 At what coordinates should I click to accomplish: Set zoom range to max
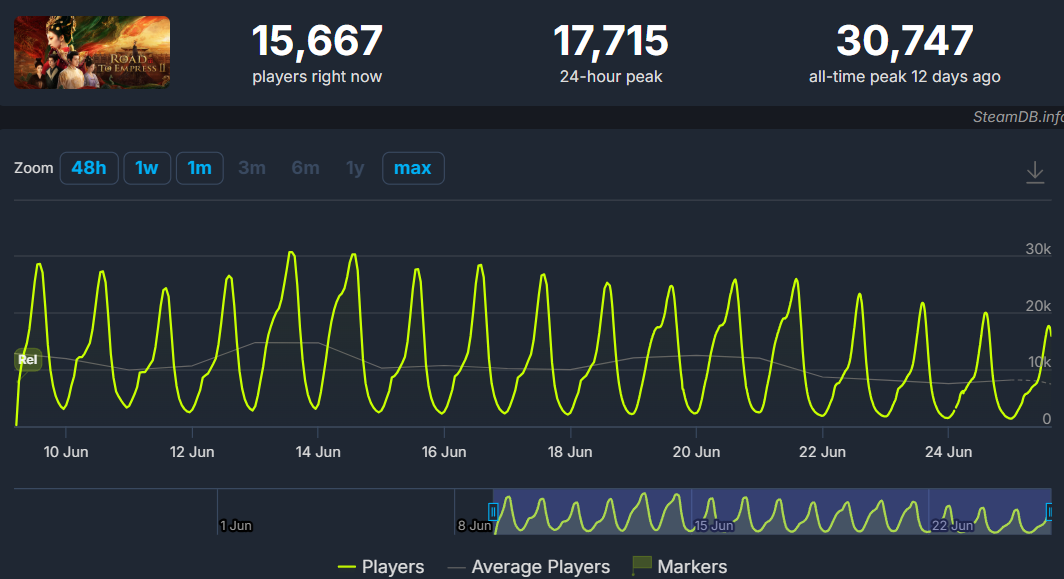413,168
